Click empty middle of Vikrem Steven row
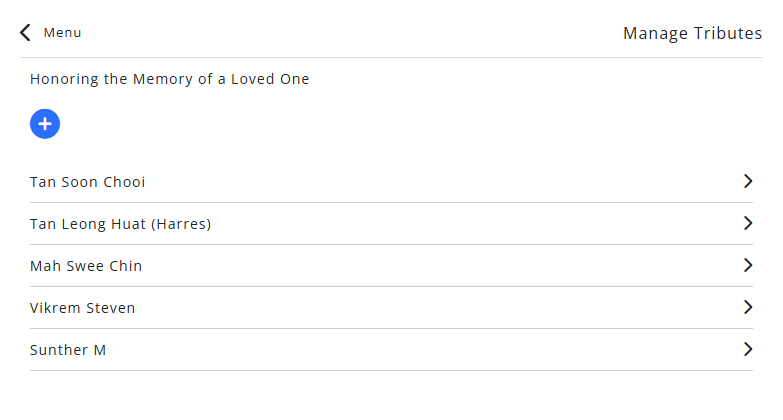783x420 pixels. point(400,308)
